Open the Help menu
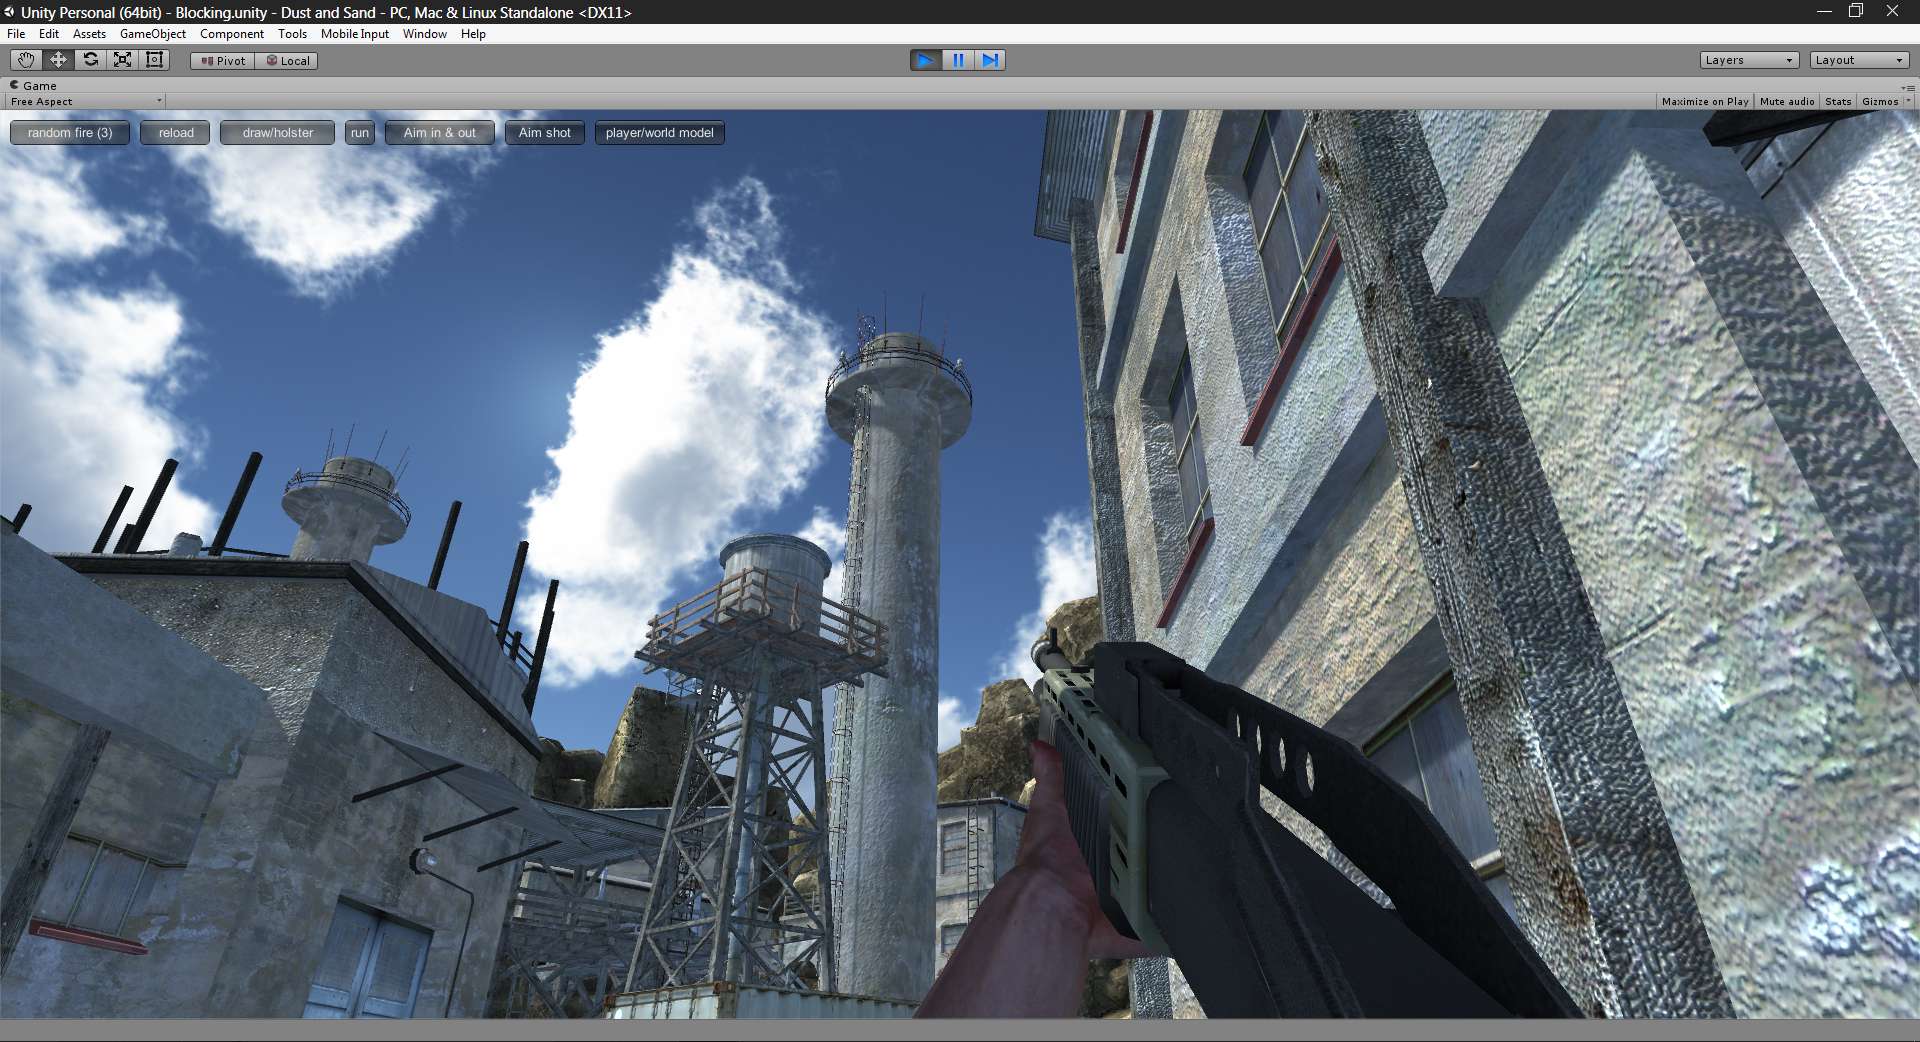1920x1042 pixels. coord(473,34)
